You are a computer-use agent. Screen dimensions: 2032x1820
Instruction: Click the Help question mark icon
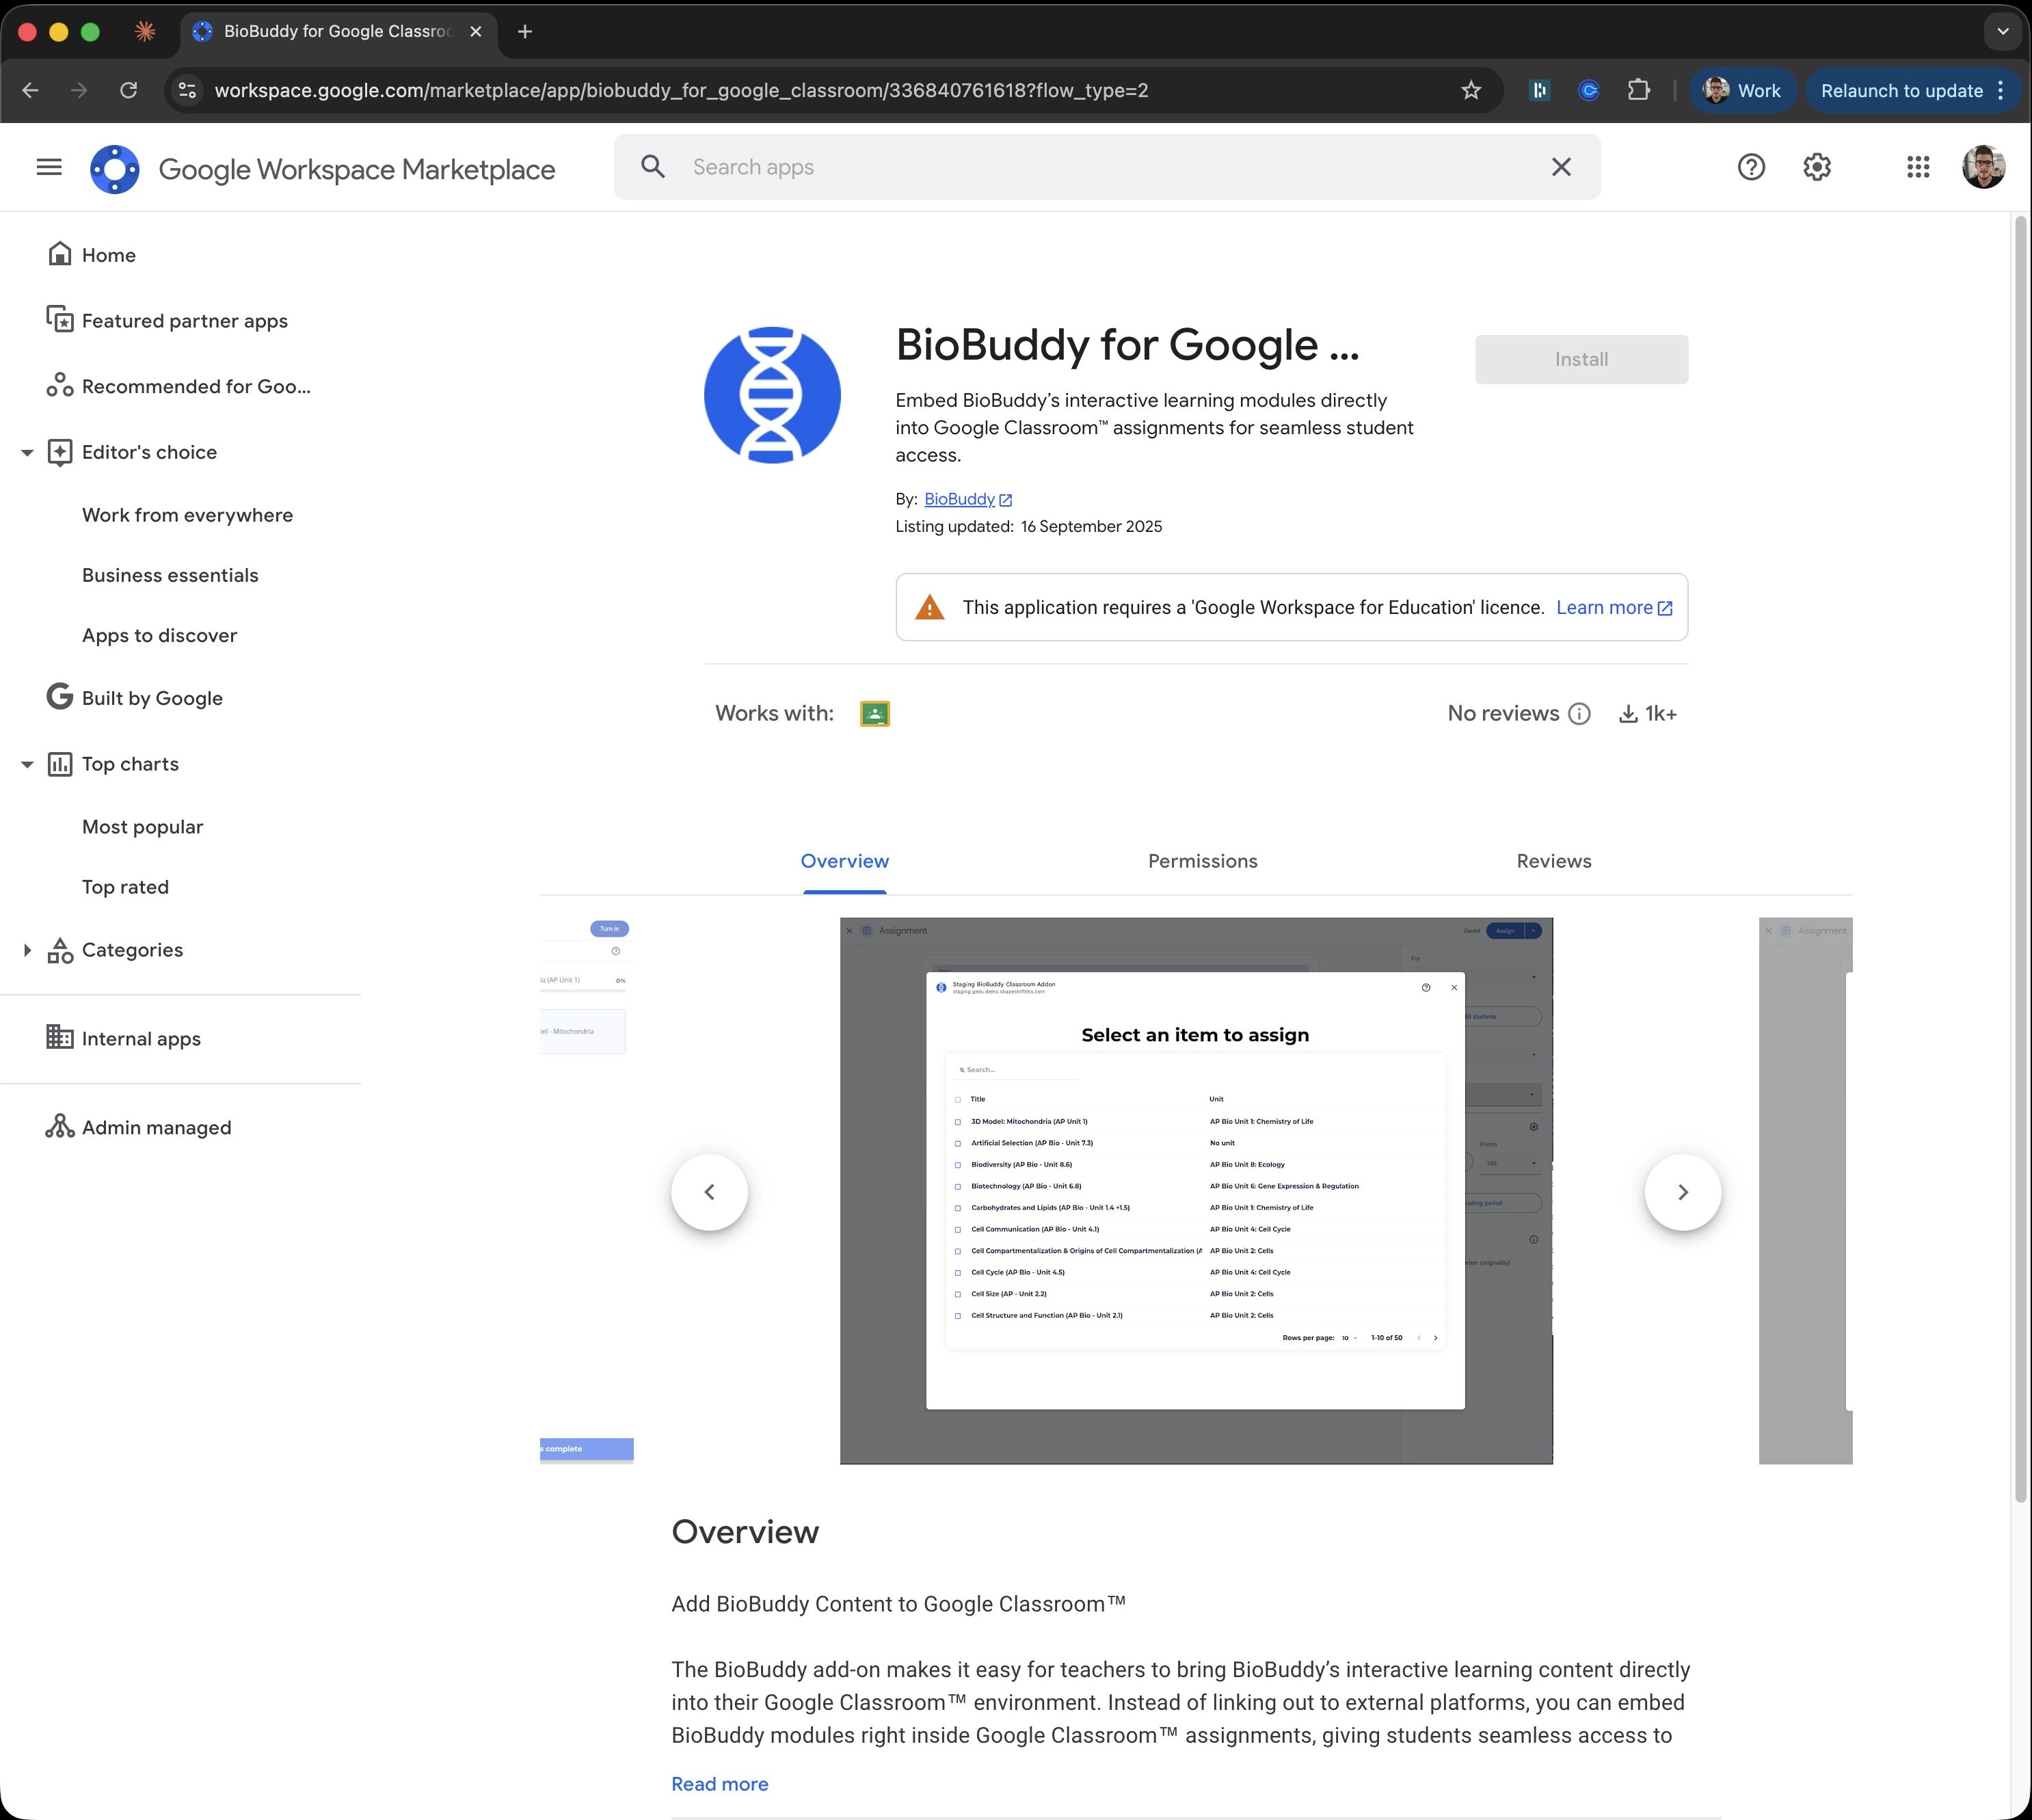coord(1751,167)
